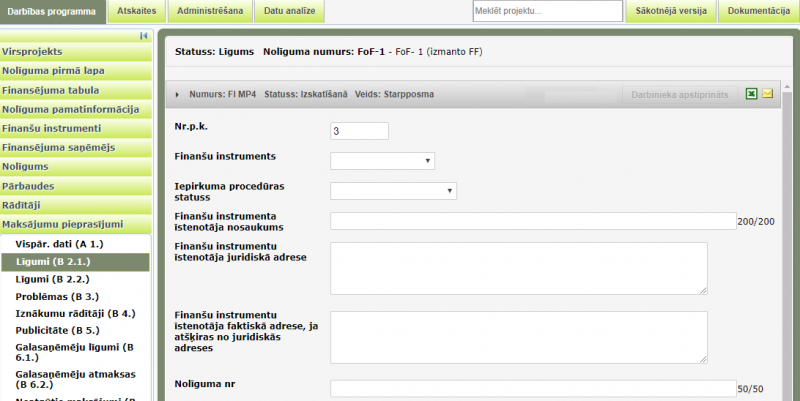
Task: Open the Finanšu instruments dropdown
Action: pyautogui.click(x=382, y=160)
